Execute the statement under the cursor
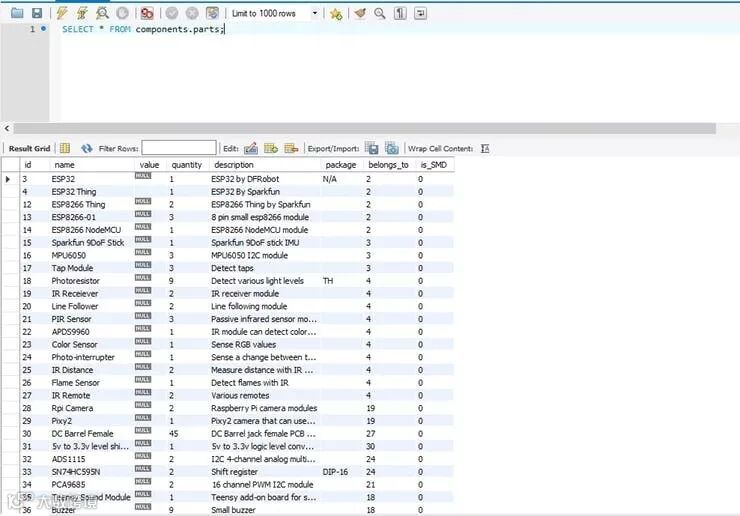Screen dimensions: 740x516 point(82,13)
